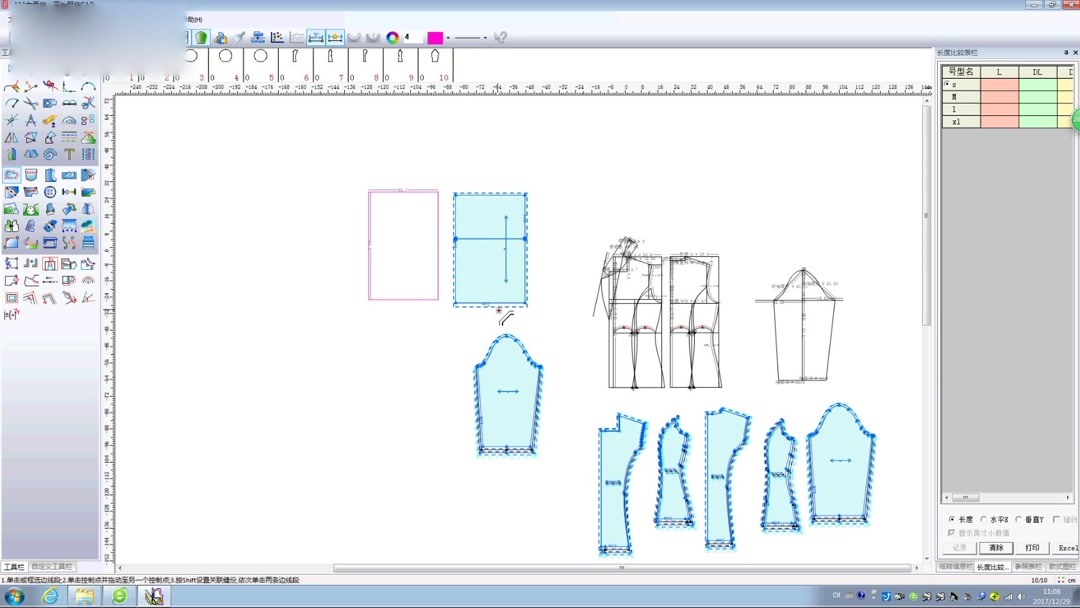
Task: Open the 帮助(H) menu
Action: [x=192, y=17]
